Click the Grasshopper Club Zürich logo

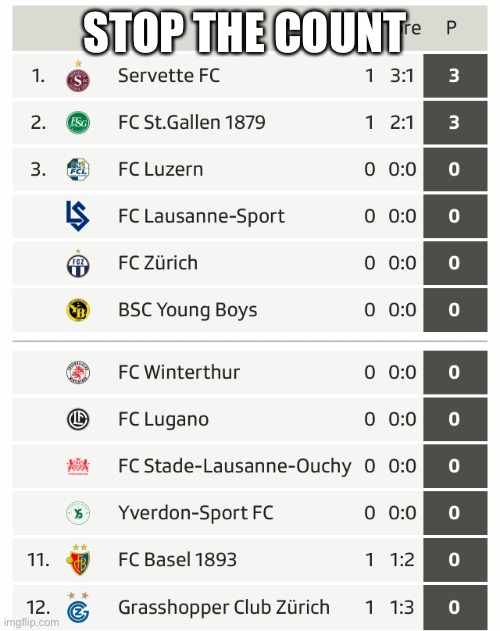pyautogui.click(x=78, y=608)
